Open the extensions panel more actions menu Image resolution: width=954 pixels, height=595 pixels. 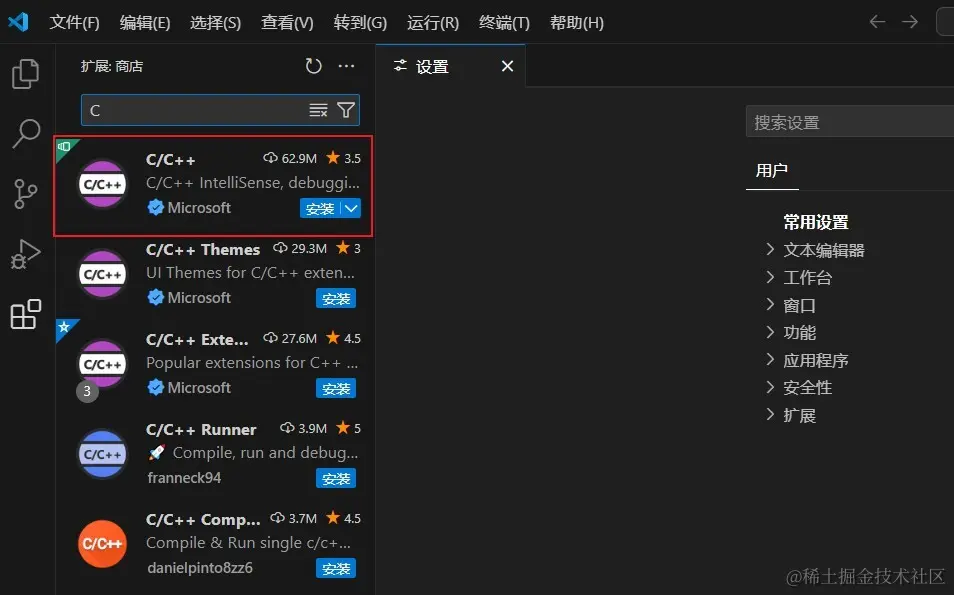pos(346,66)
